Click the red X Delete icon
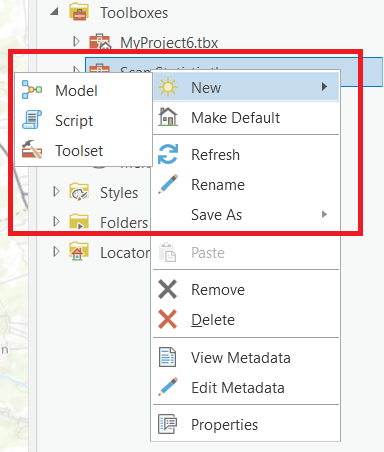 [x=167, y=319]
